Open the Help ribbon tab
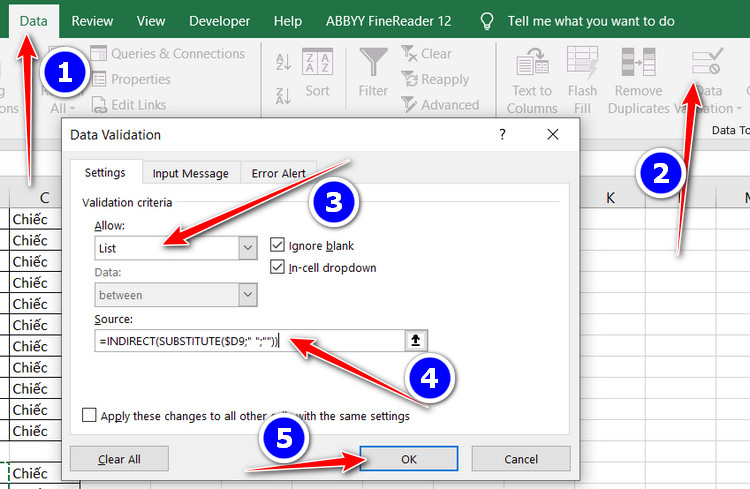Image resolution: width=750 pixels, height=489 pixels. click(x=287, y=21)
